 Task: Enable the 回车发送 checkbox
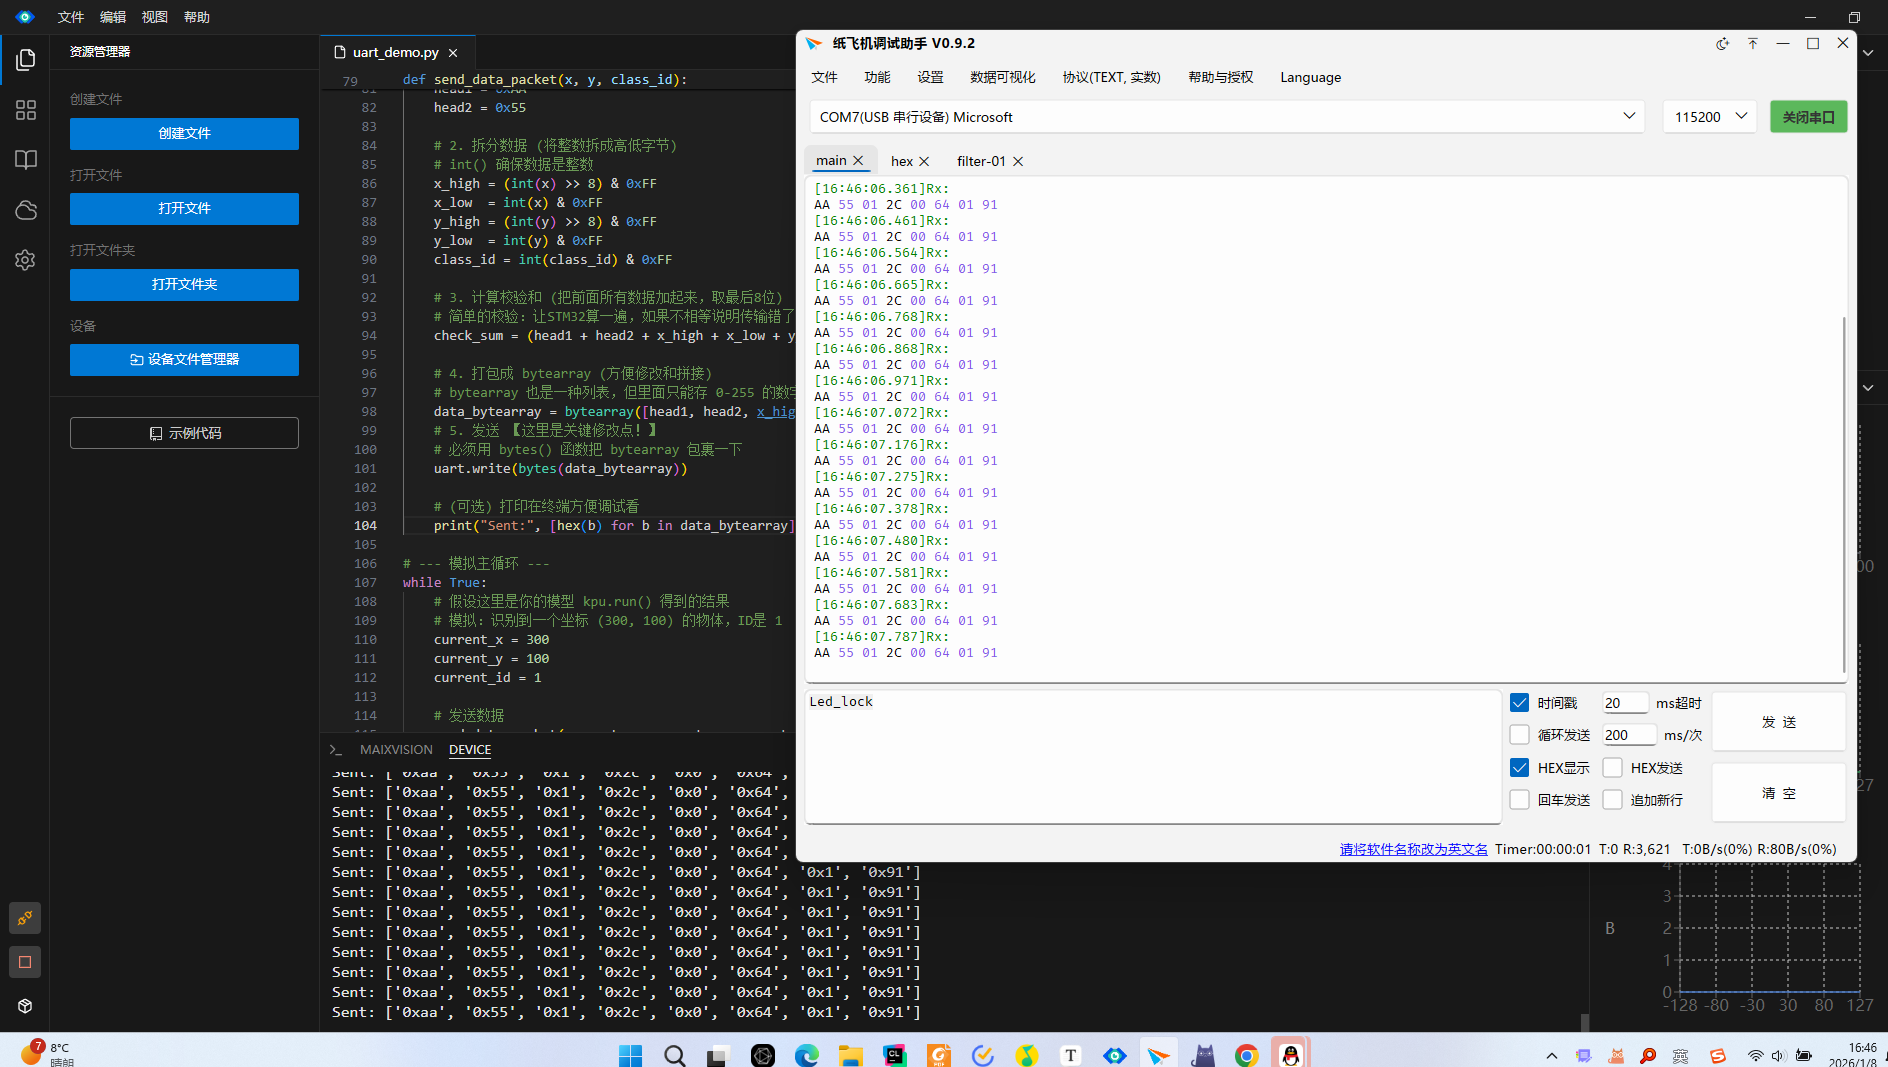[x=1519, y=800]
